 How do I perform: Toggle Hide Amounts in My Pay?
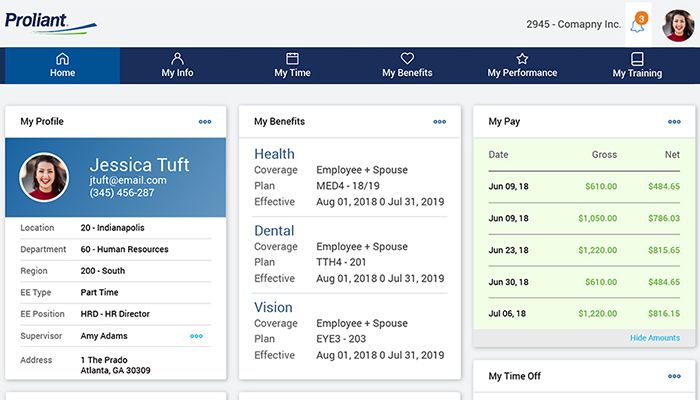(654, 338)
